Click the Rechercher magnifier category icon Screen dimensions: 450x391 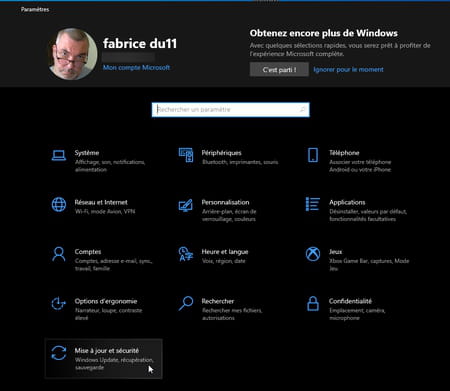[186, 303]
